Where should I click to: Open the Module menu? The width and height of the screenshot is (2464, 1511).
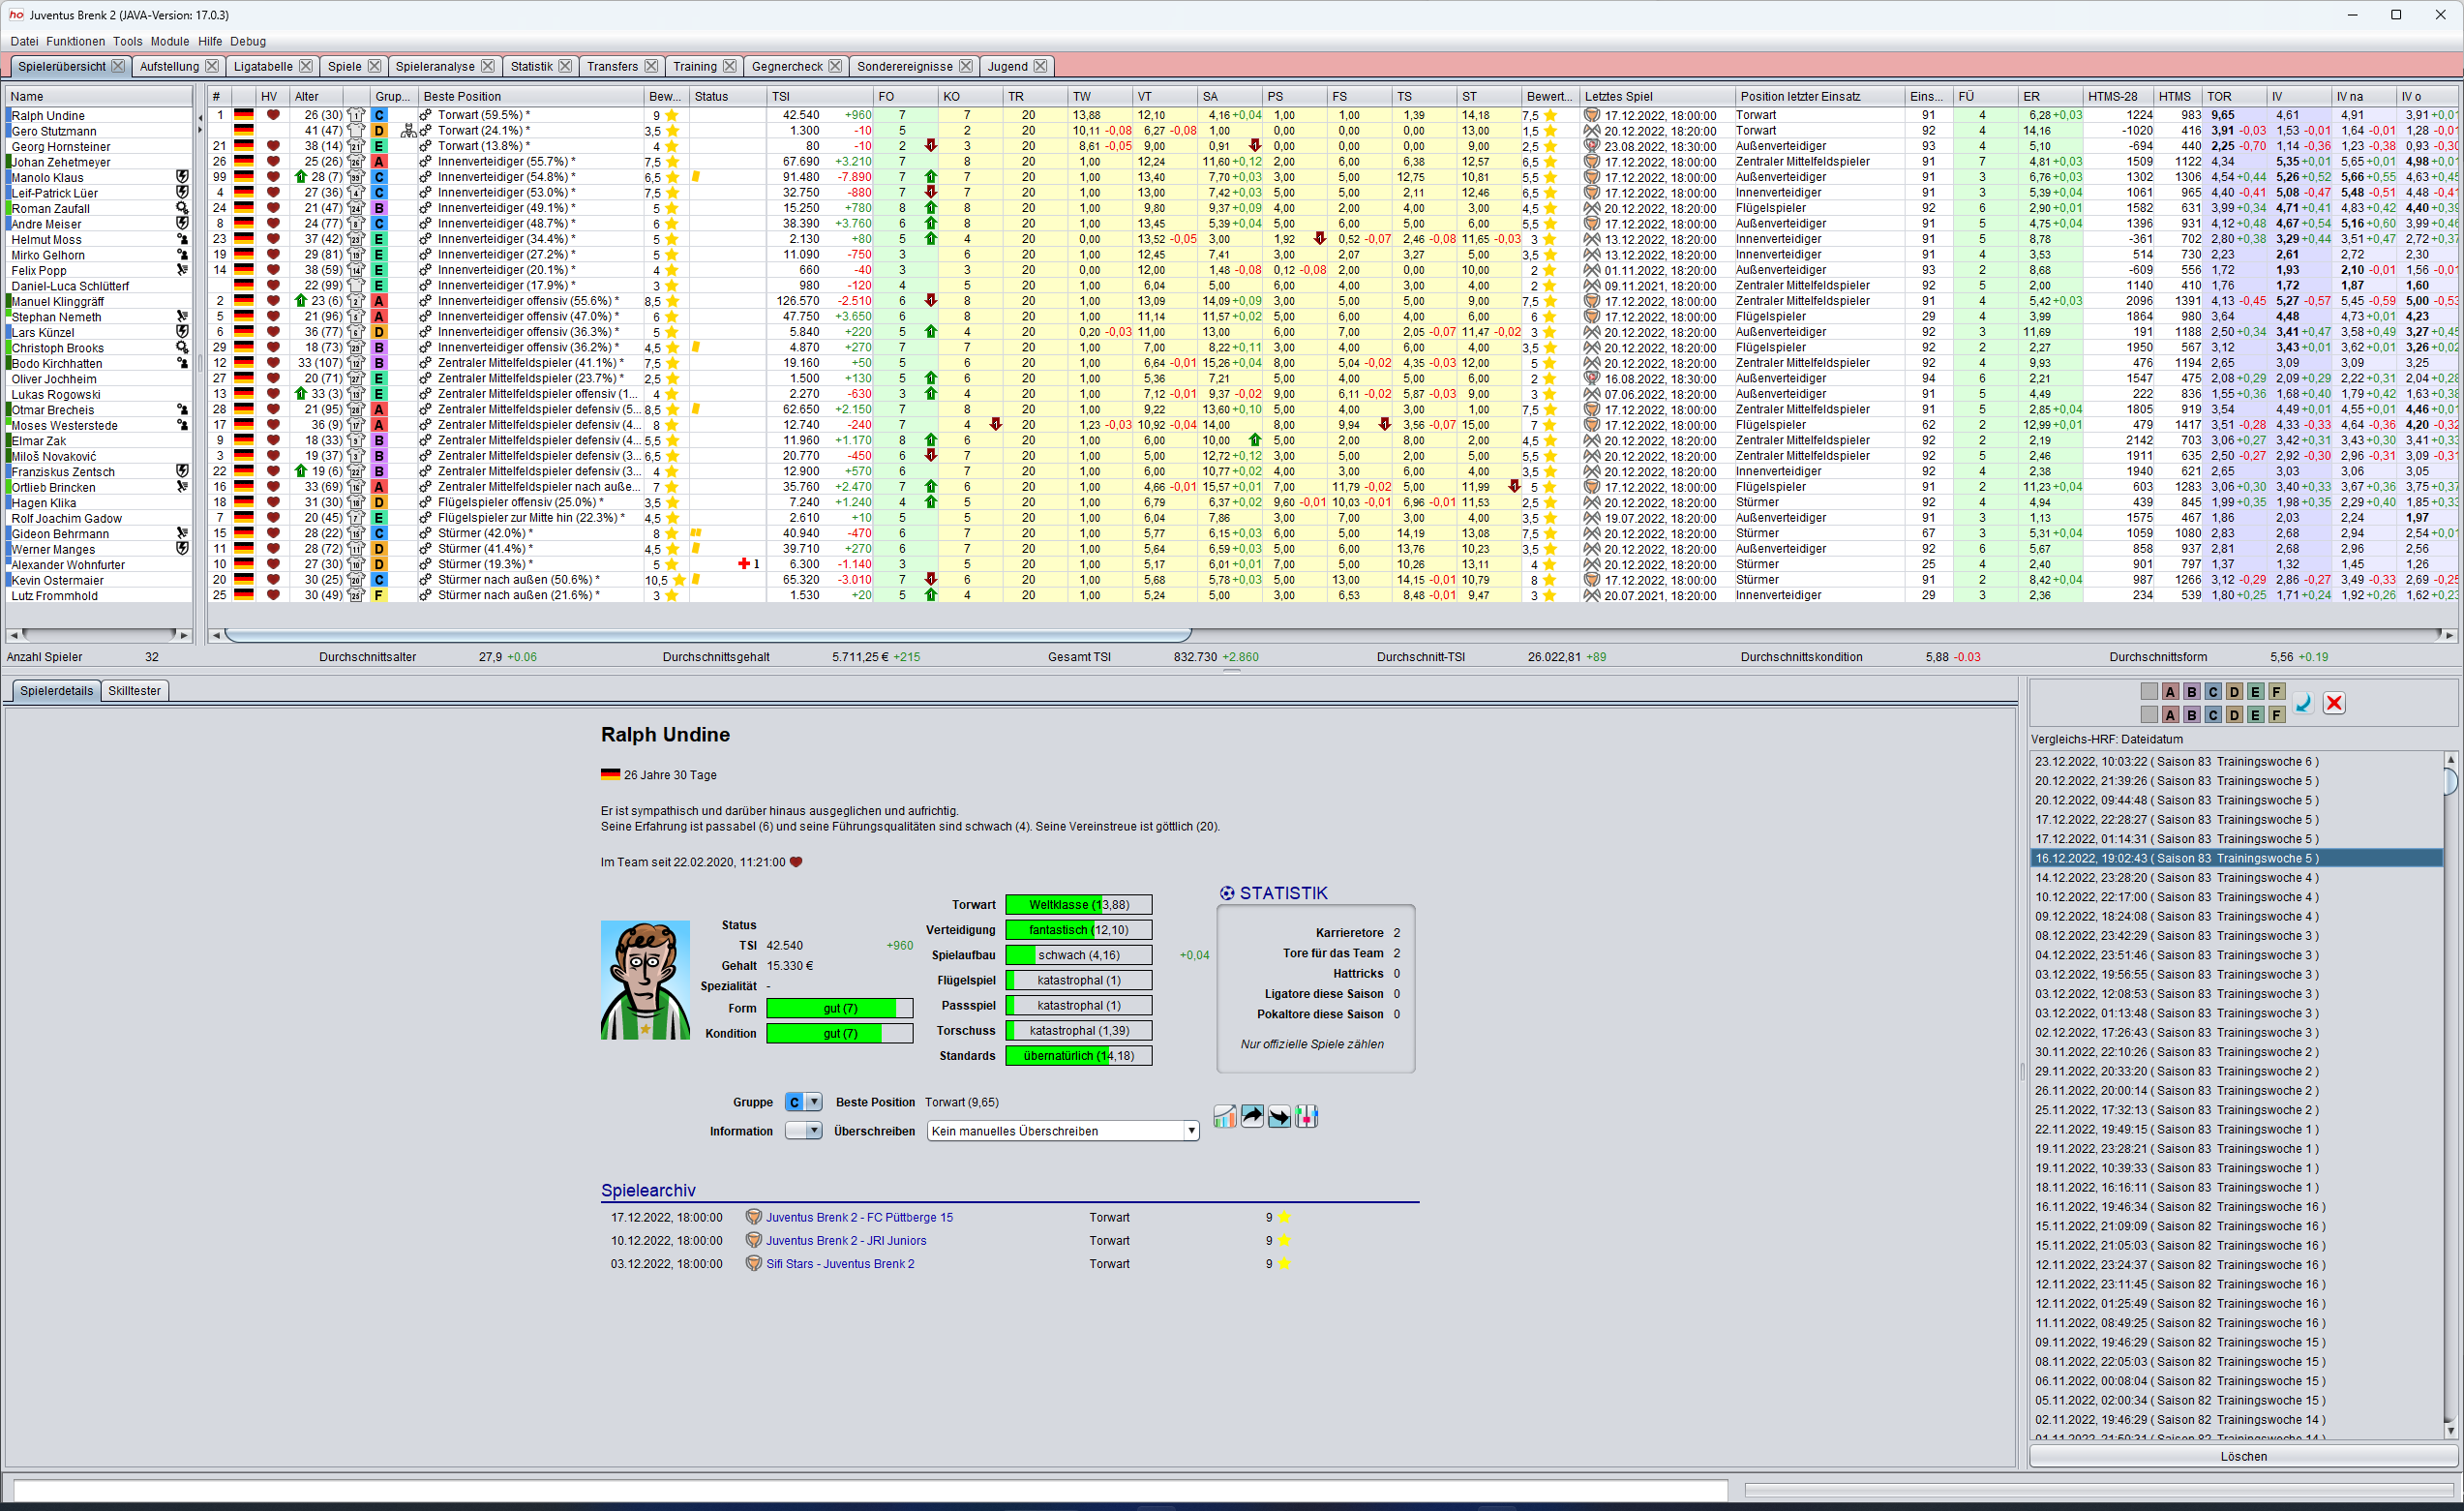(169, 41)
